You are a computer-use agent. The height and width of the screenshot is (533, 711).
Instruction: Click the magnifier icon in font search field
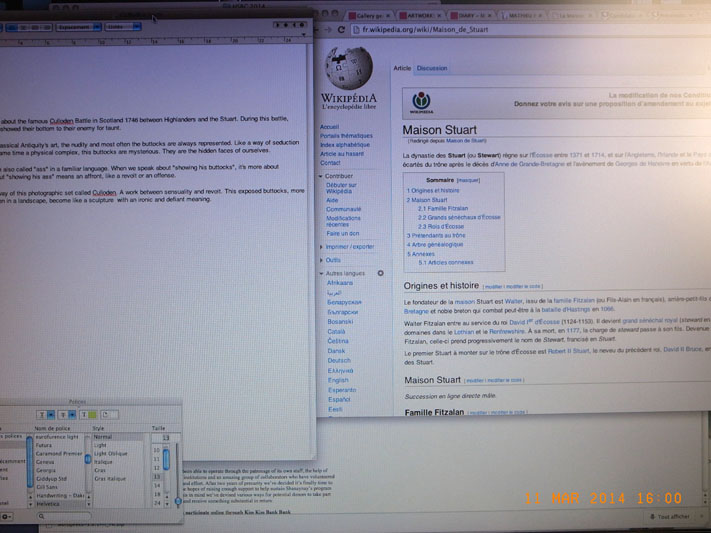click(x=41, y=516)
